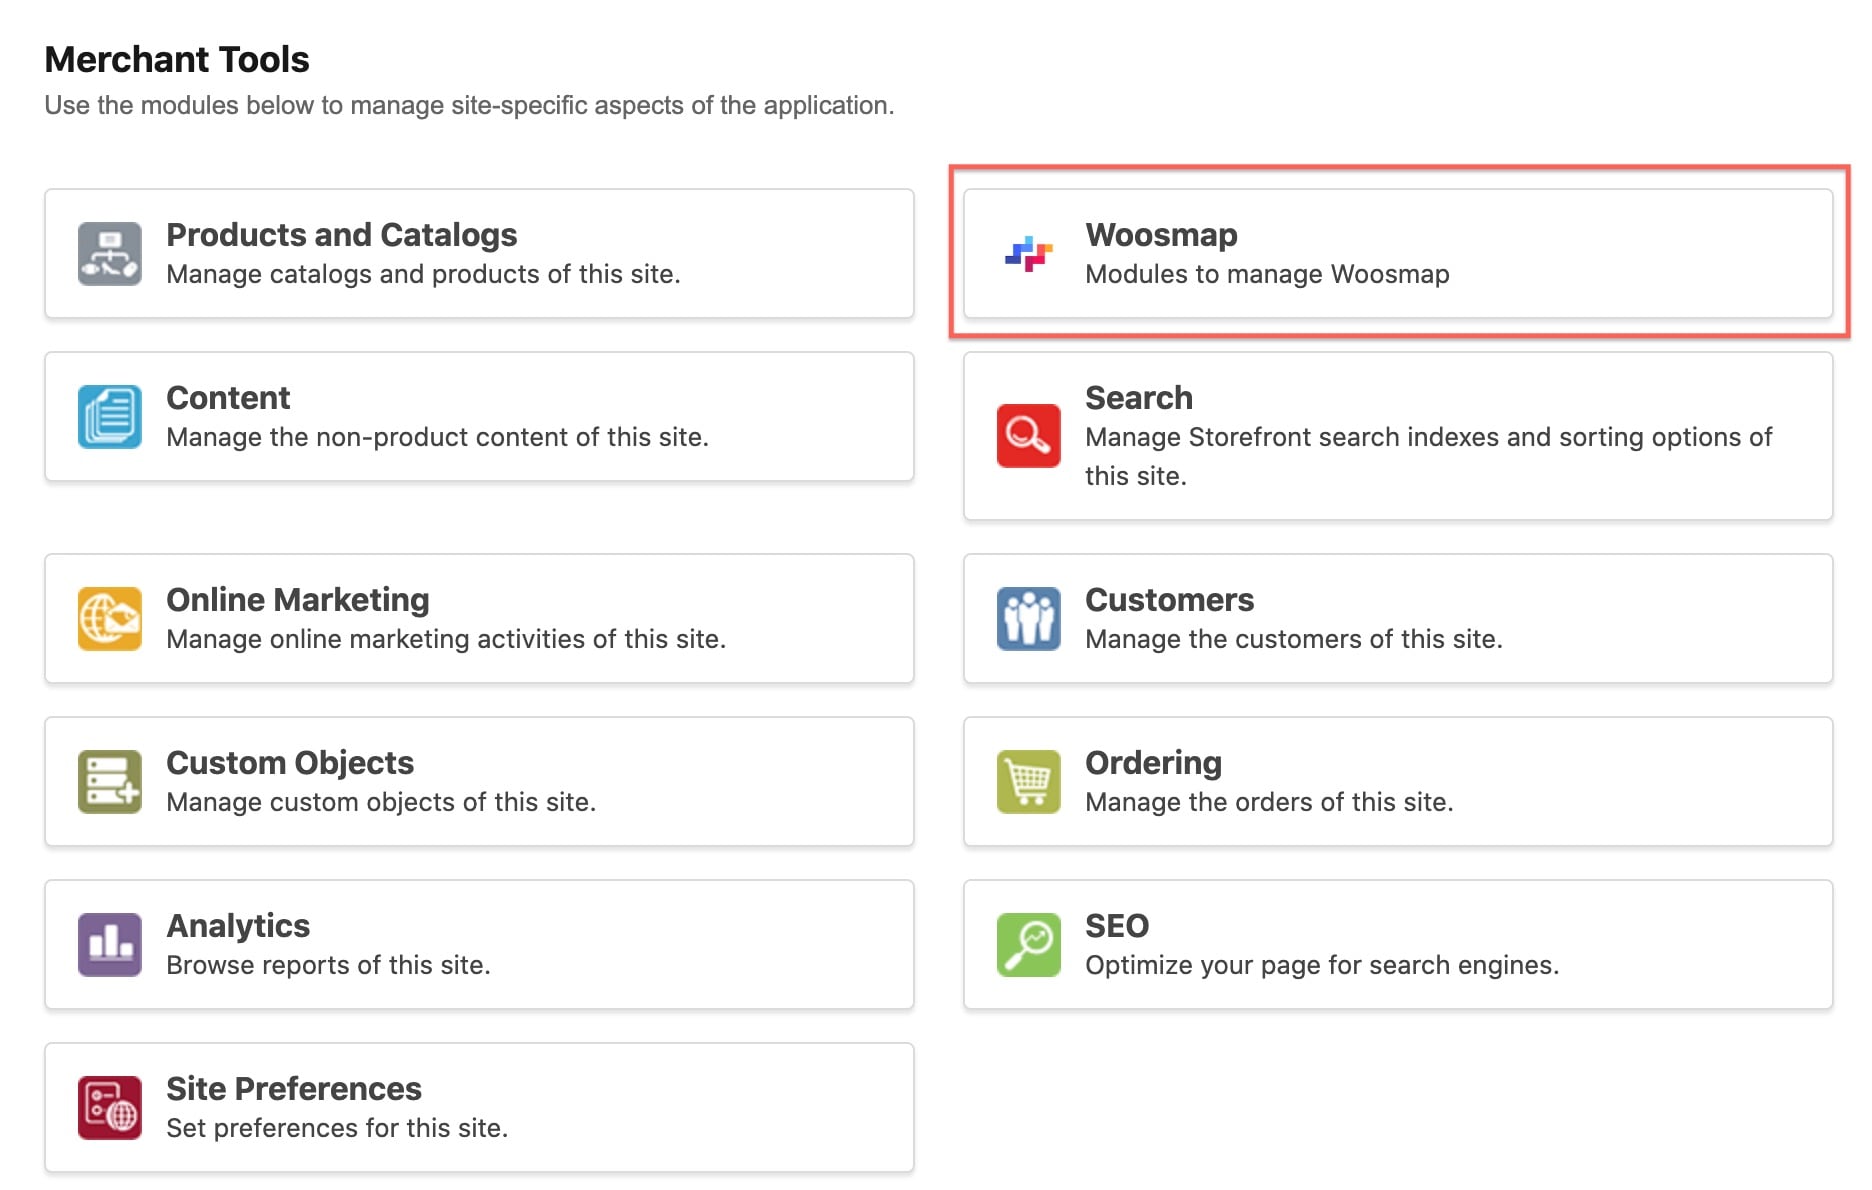Click the purple Analytics bar chart icon
The height and width of the screenshot is (1190, 1872).
click(x=110, y=944)
